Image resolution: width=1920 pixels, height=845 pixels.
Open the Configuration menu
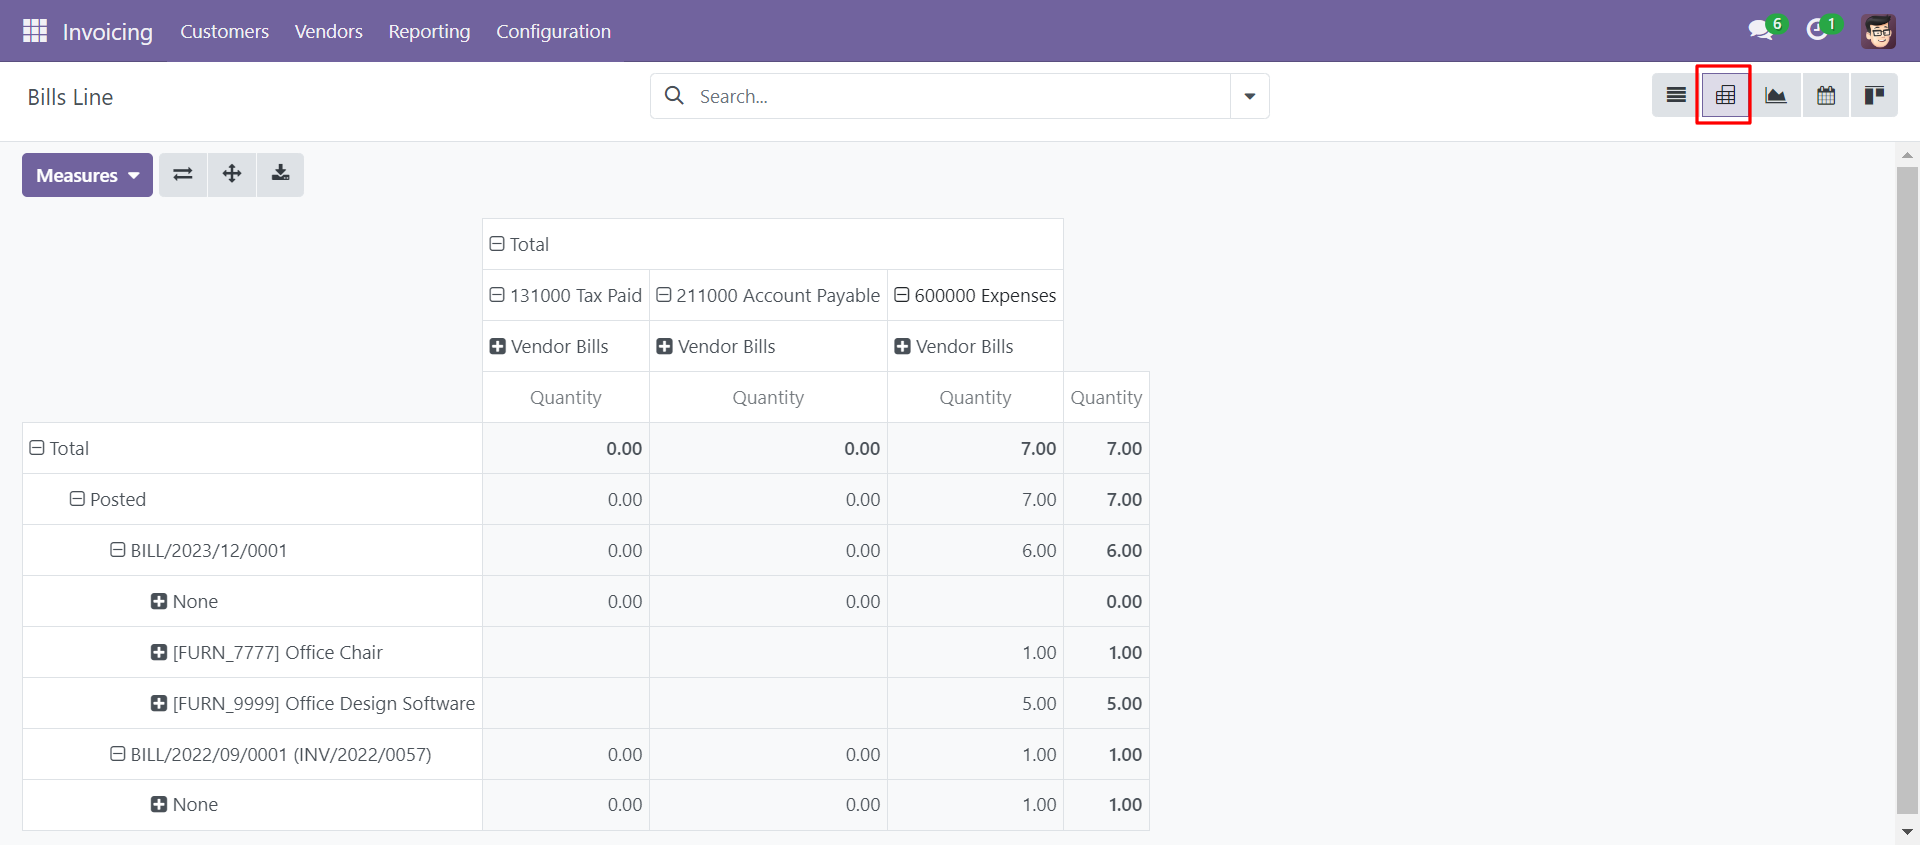tap(554, 31)
